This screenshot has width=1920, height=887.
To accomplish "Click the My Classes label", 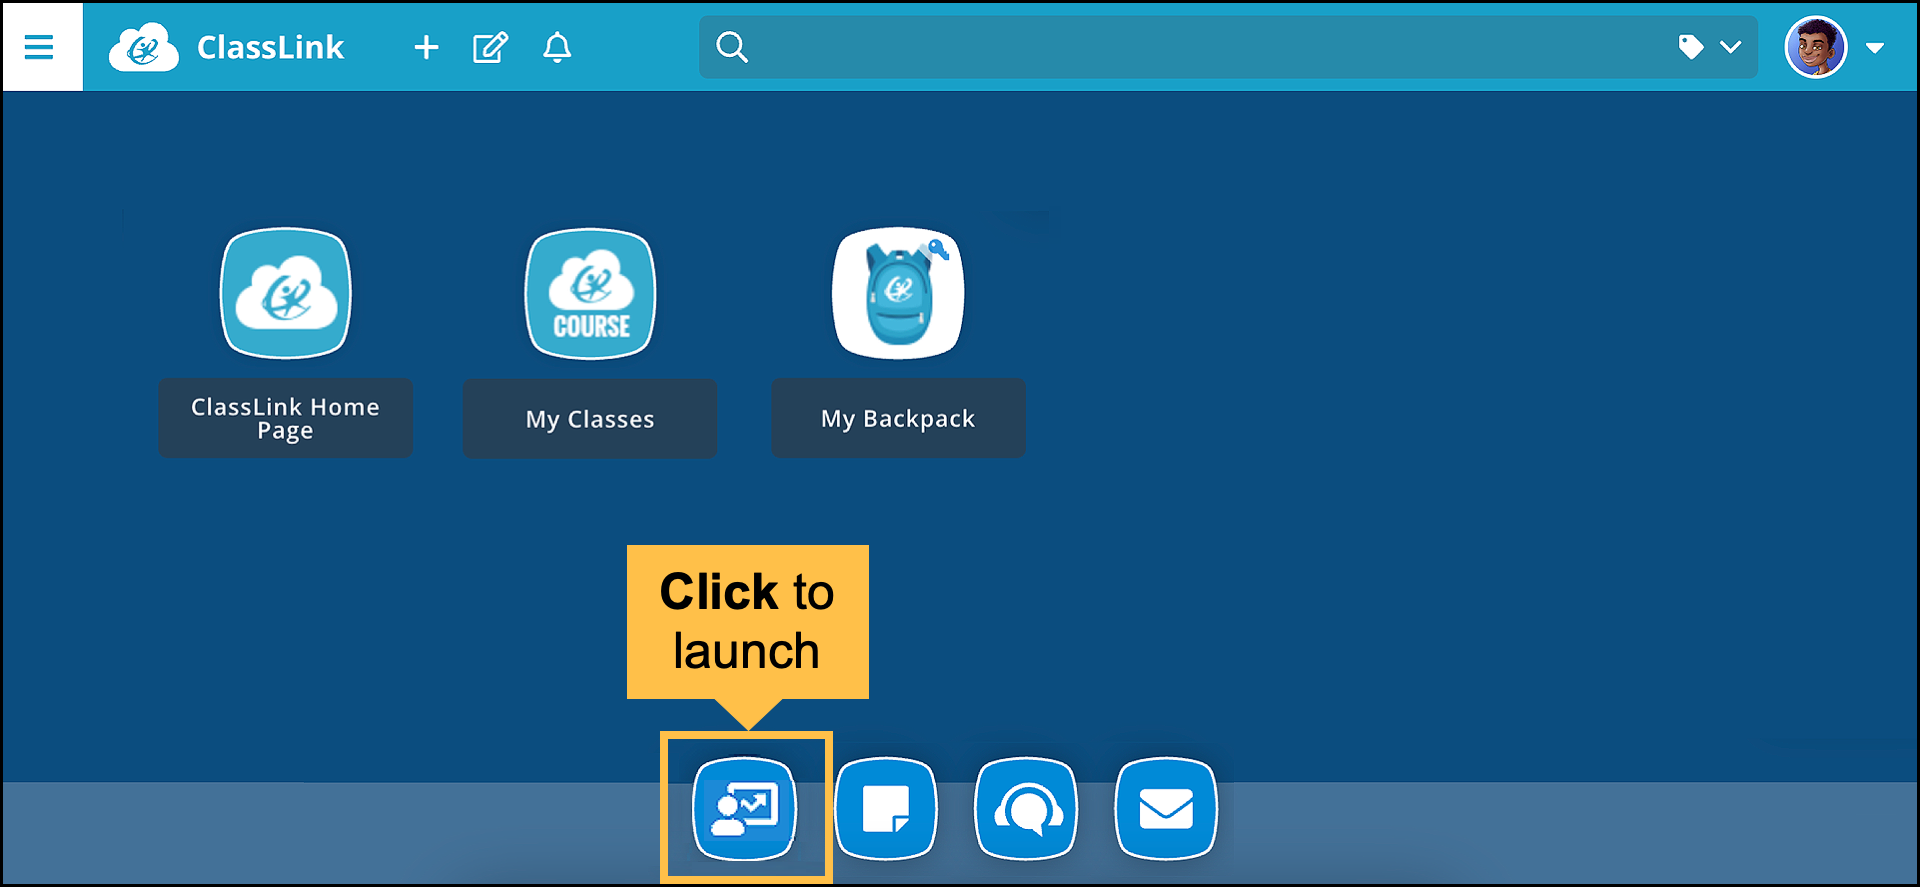I will coord(590,419).
